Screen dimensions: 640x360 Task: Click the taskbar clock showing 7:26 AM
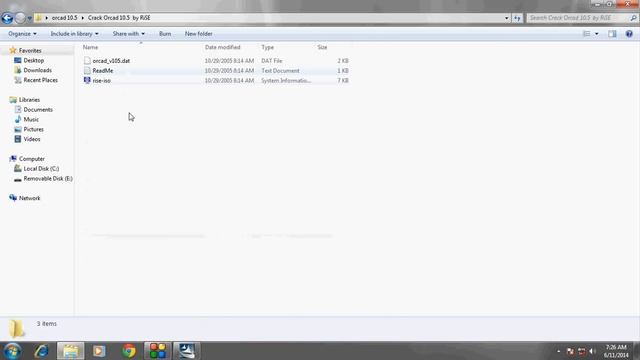(616, 351)
